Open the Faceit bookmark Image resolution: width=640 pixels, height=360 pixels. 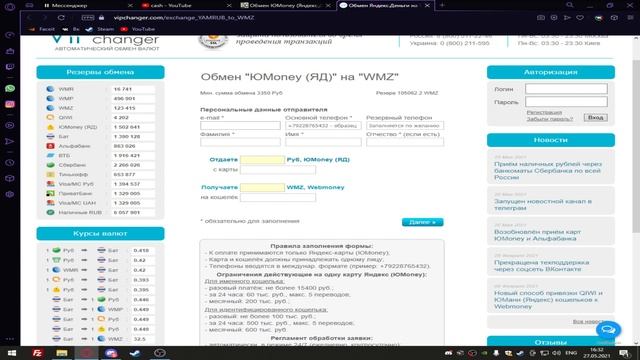pyautogui.click(x=42, y=29)
